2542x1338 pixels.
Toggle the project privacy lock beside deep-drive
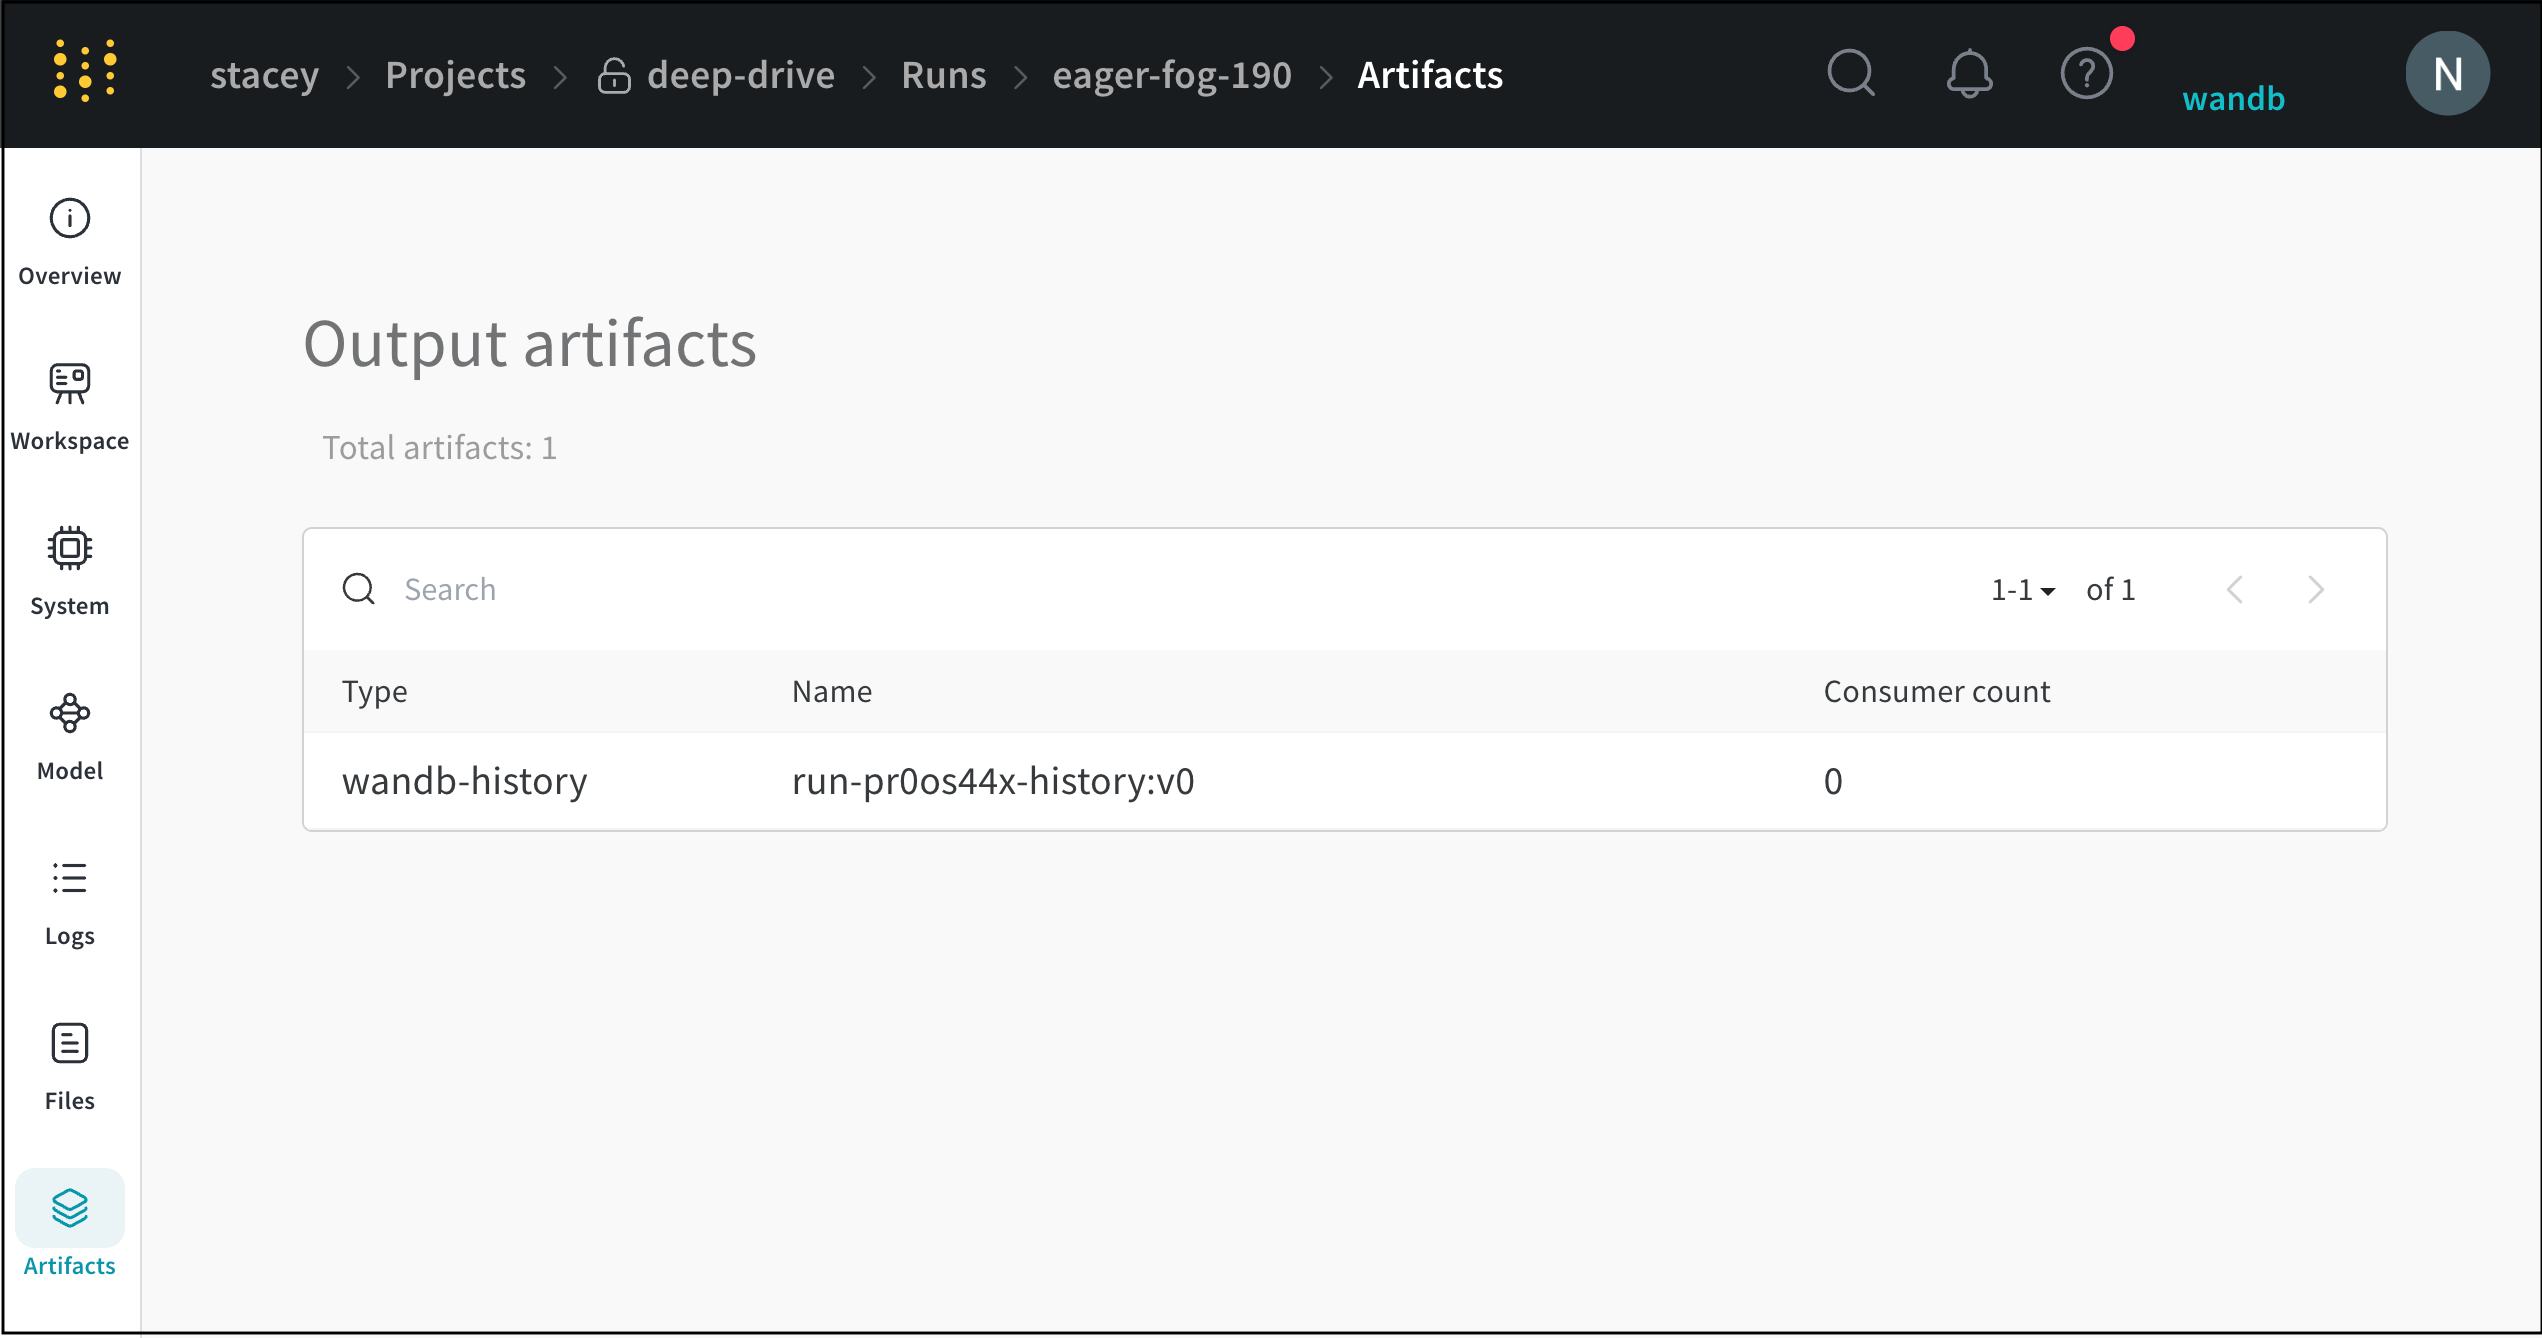[613, 74]
